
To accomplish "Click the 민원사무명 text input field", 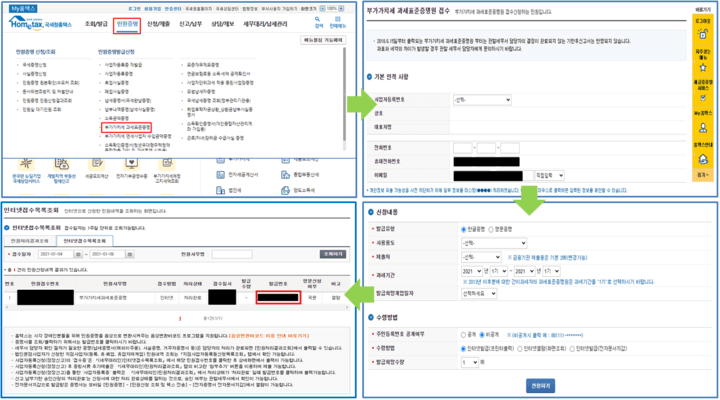I will pyautogui.click(x=232, y=254).
